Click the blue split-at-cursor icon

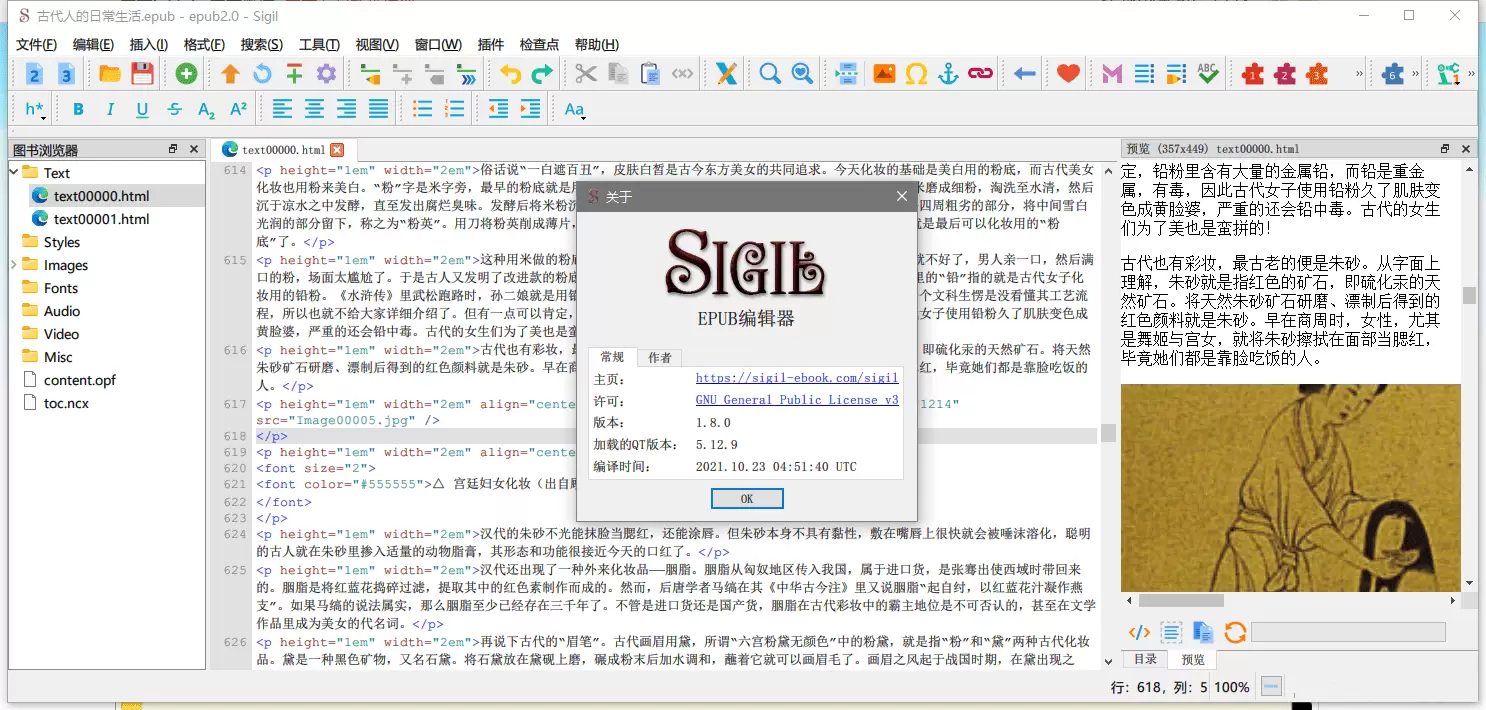(846, 73)
